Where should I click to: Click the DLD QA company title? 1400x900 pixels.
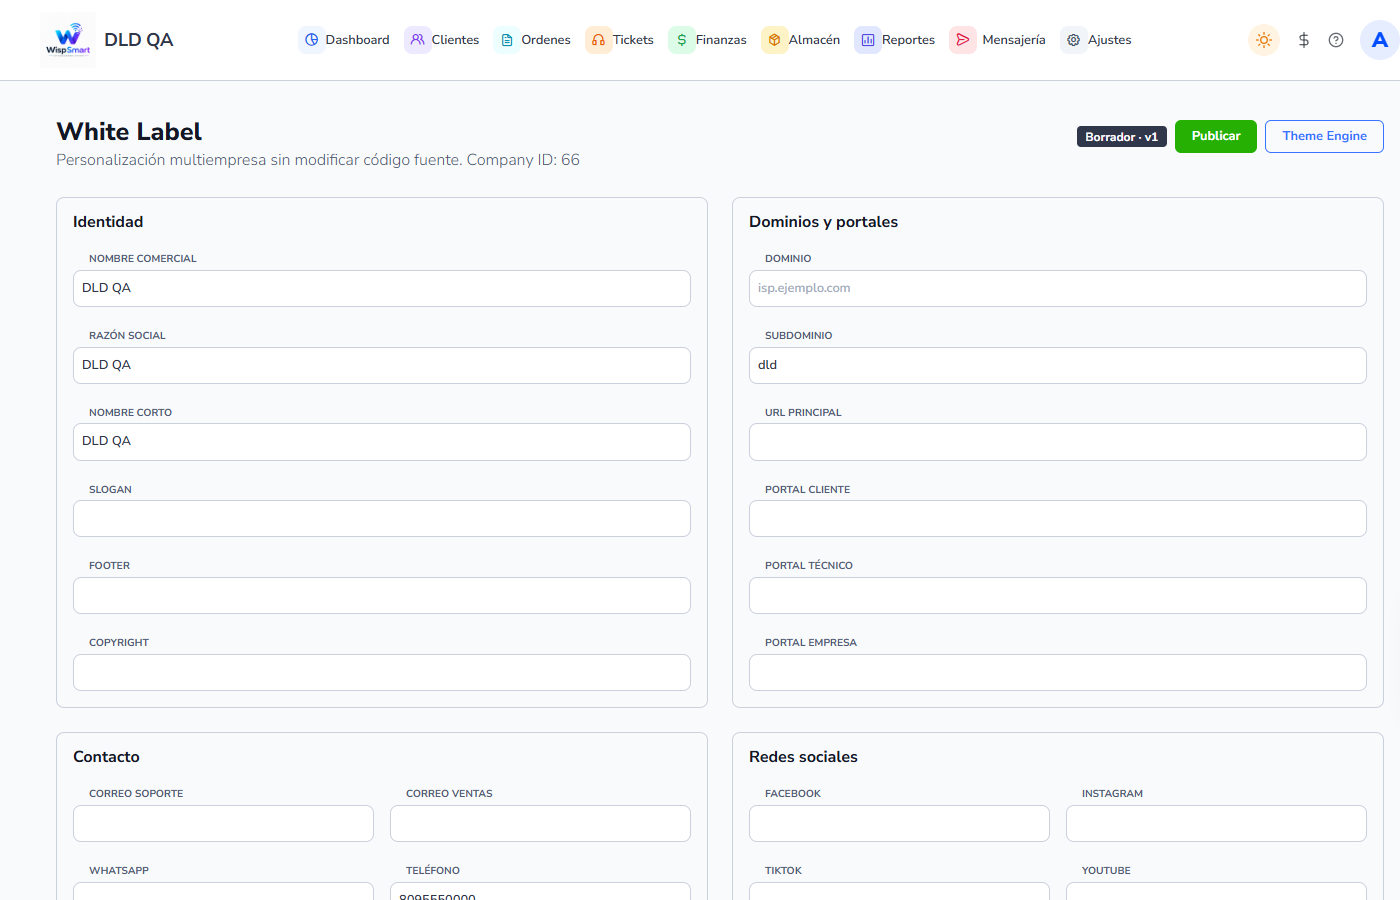(139, 40)
